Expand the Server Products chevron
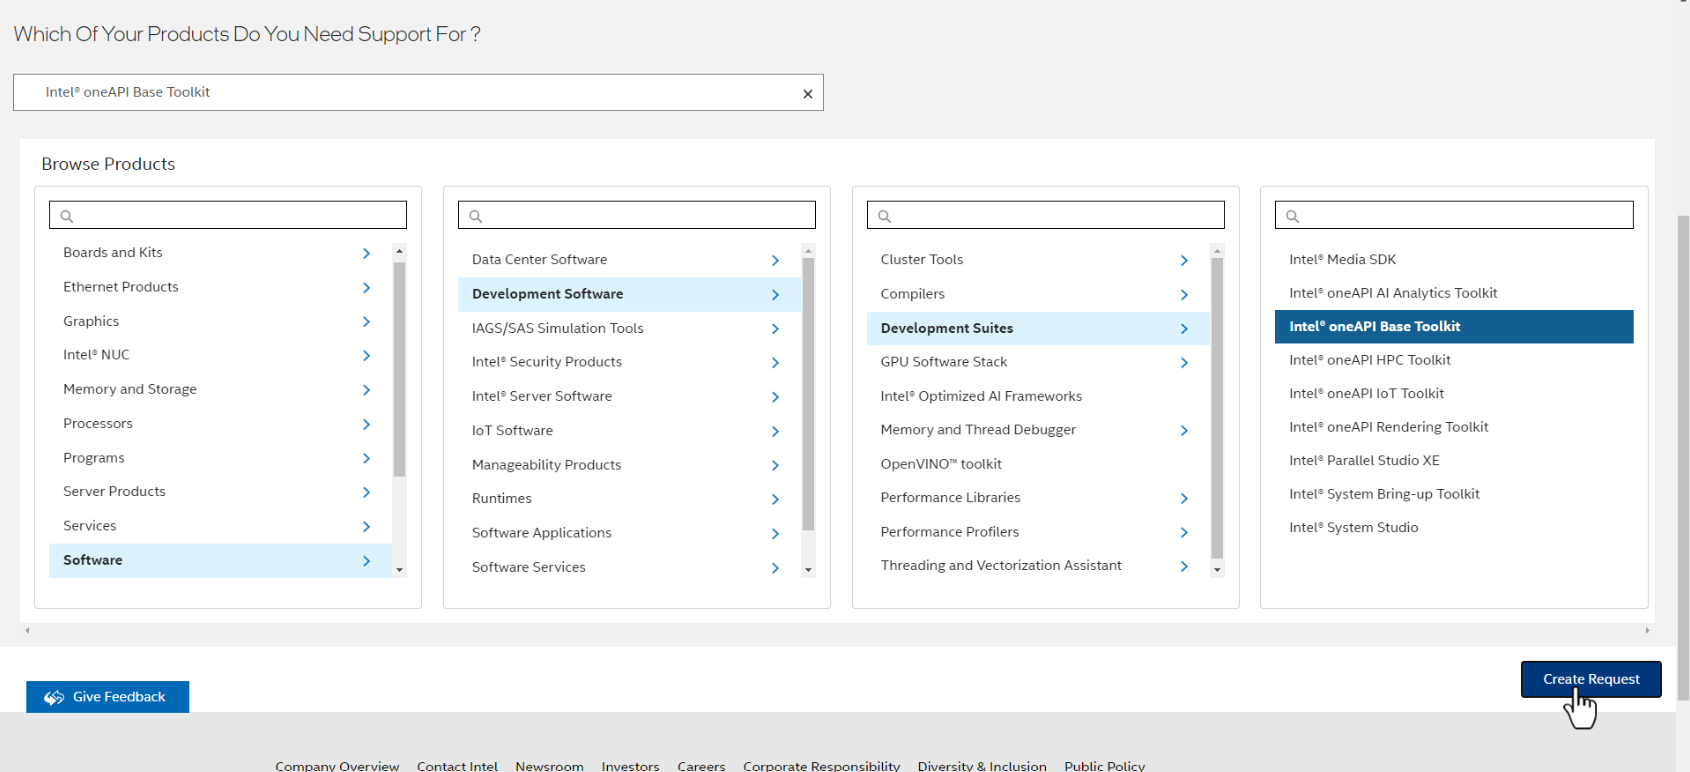The height and width of the screenshot is (772, 1690). tap(366, 492)
